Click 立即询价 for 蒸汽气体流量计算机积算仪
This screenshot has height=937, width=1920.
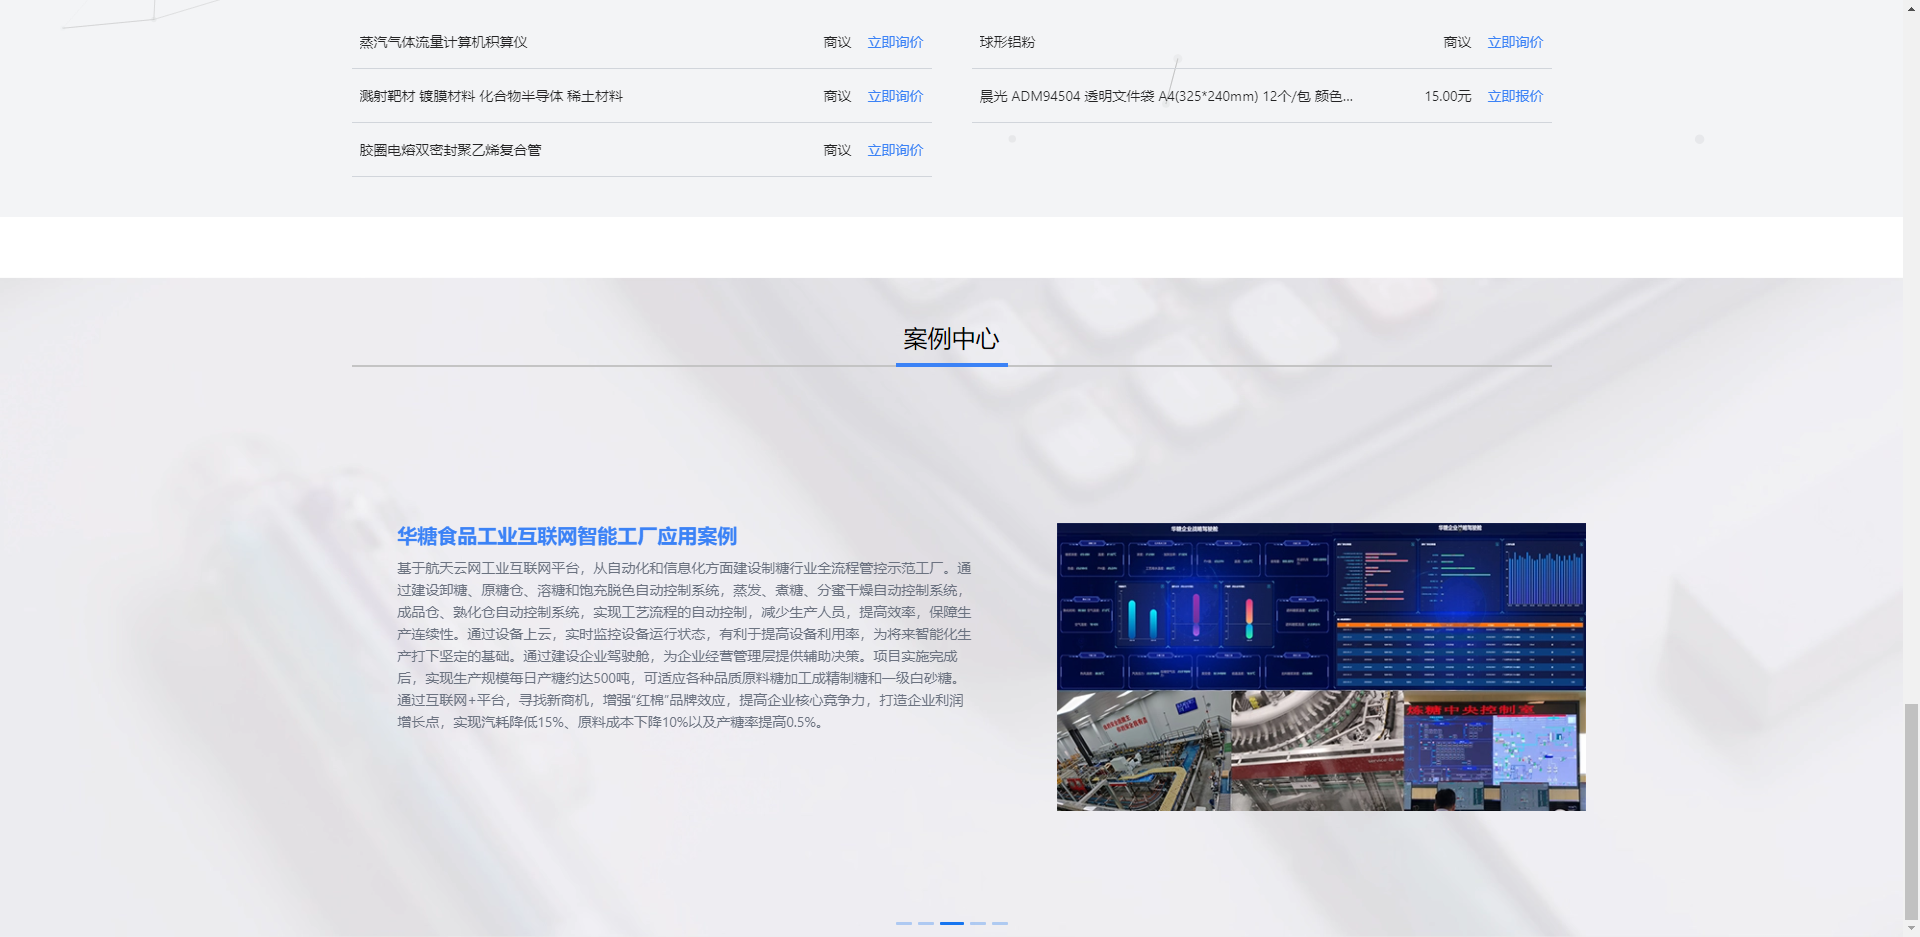tap(895, 42)
